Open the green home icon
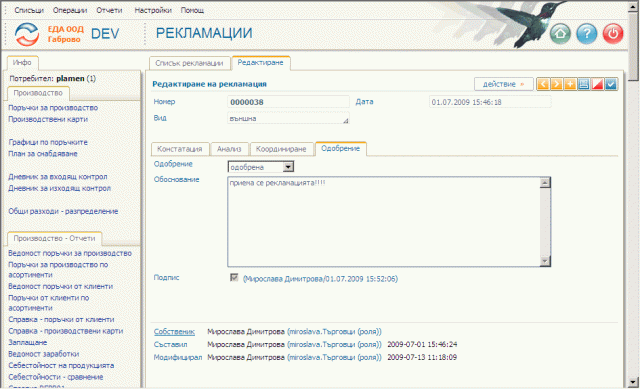This screenshot has height=389, width=640. [x=560, y=33]
